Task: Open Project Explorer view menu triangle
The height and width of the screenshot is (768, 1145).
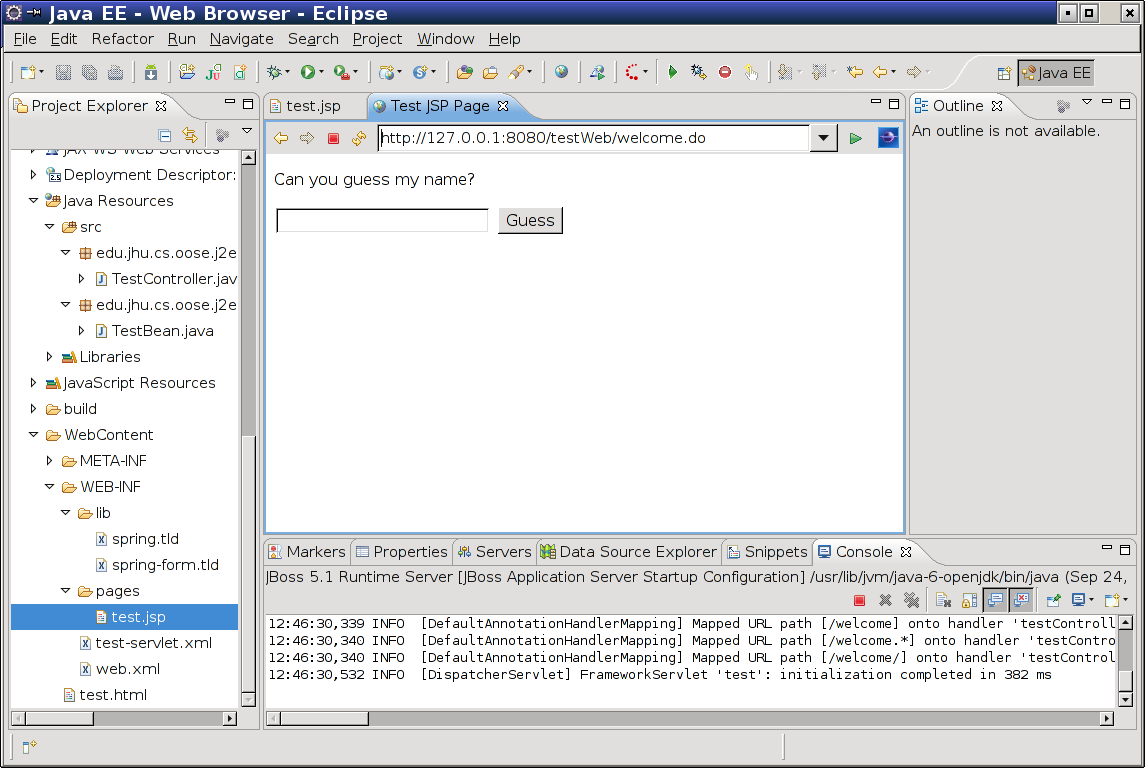Action: (247, 131)
